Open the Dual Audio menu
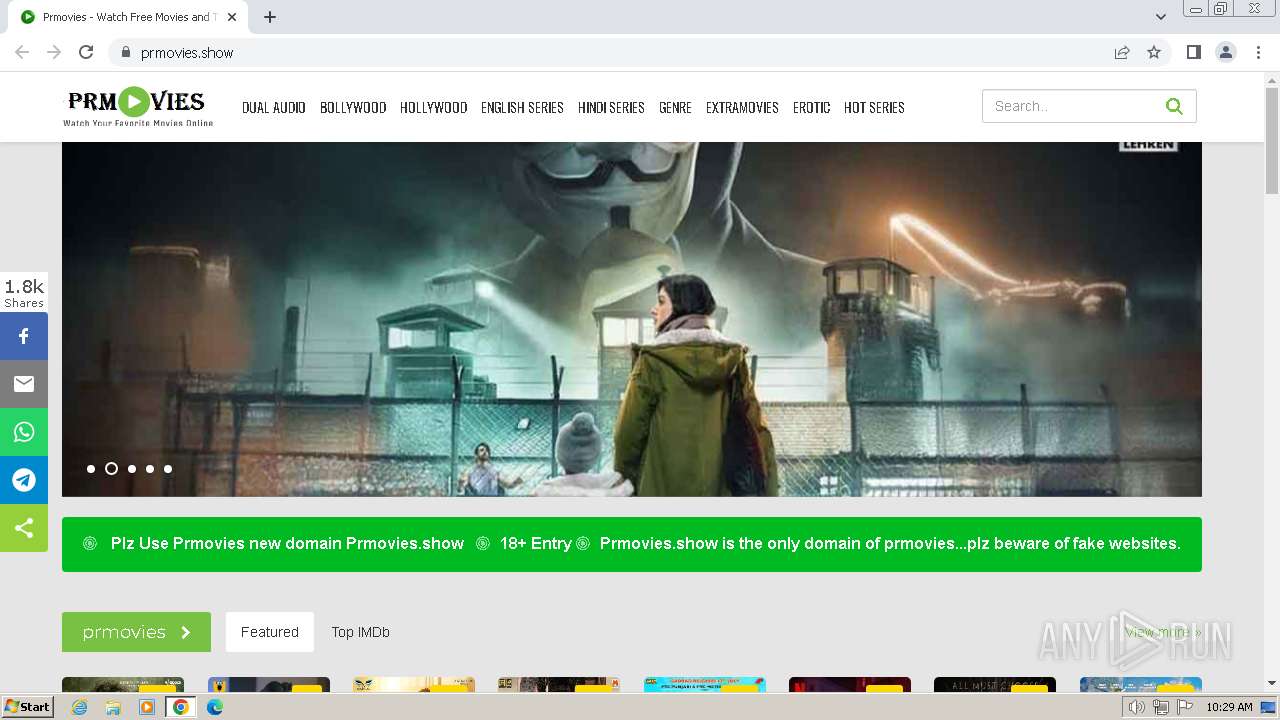 click(x=274, y=107)
